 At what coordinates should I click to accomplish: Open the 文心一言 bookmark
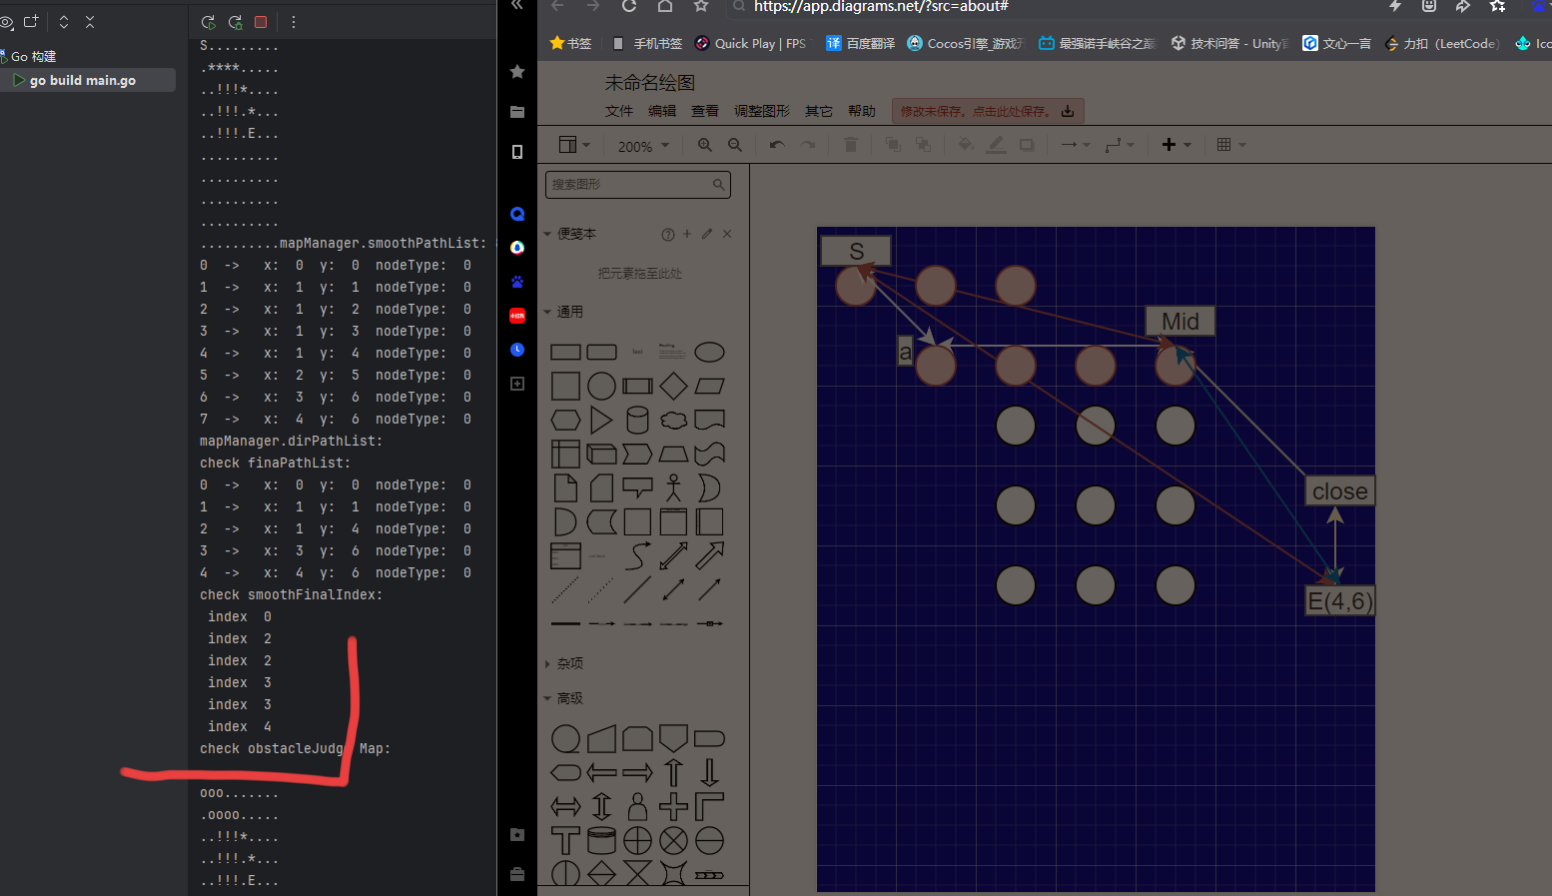[1336, 43]
